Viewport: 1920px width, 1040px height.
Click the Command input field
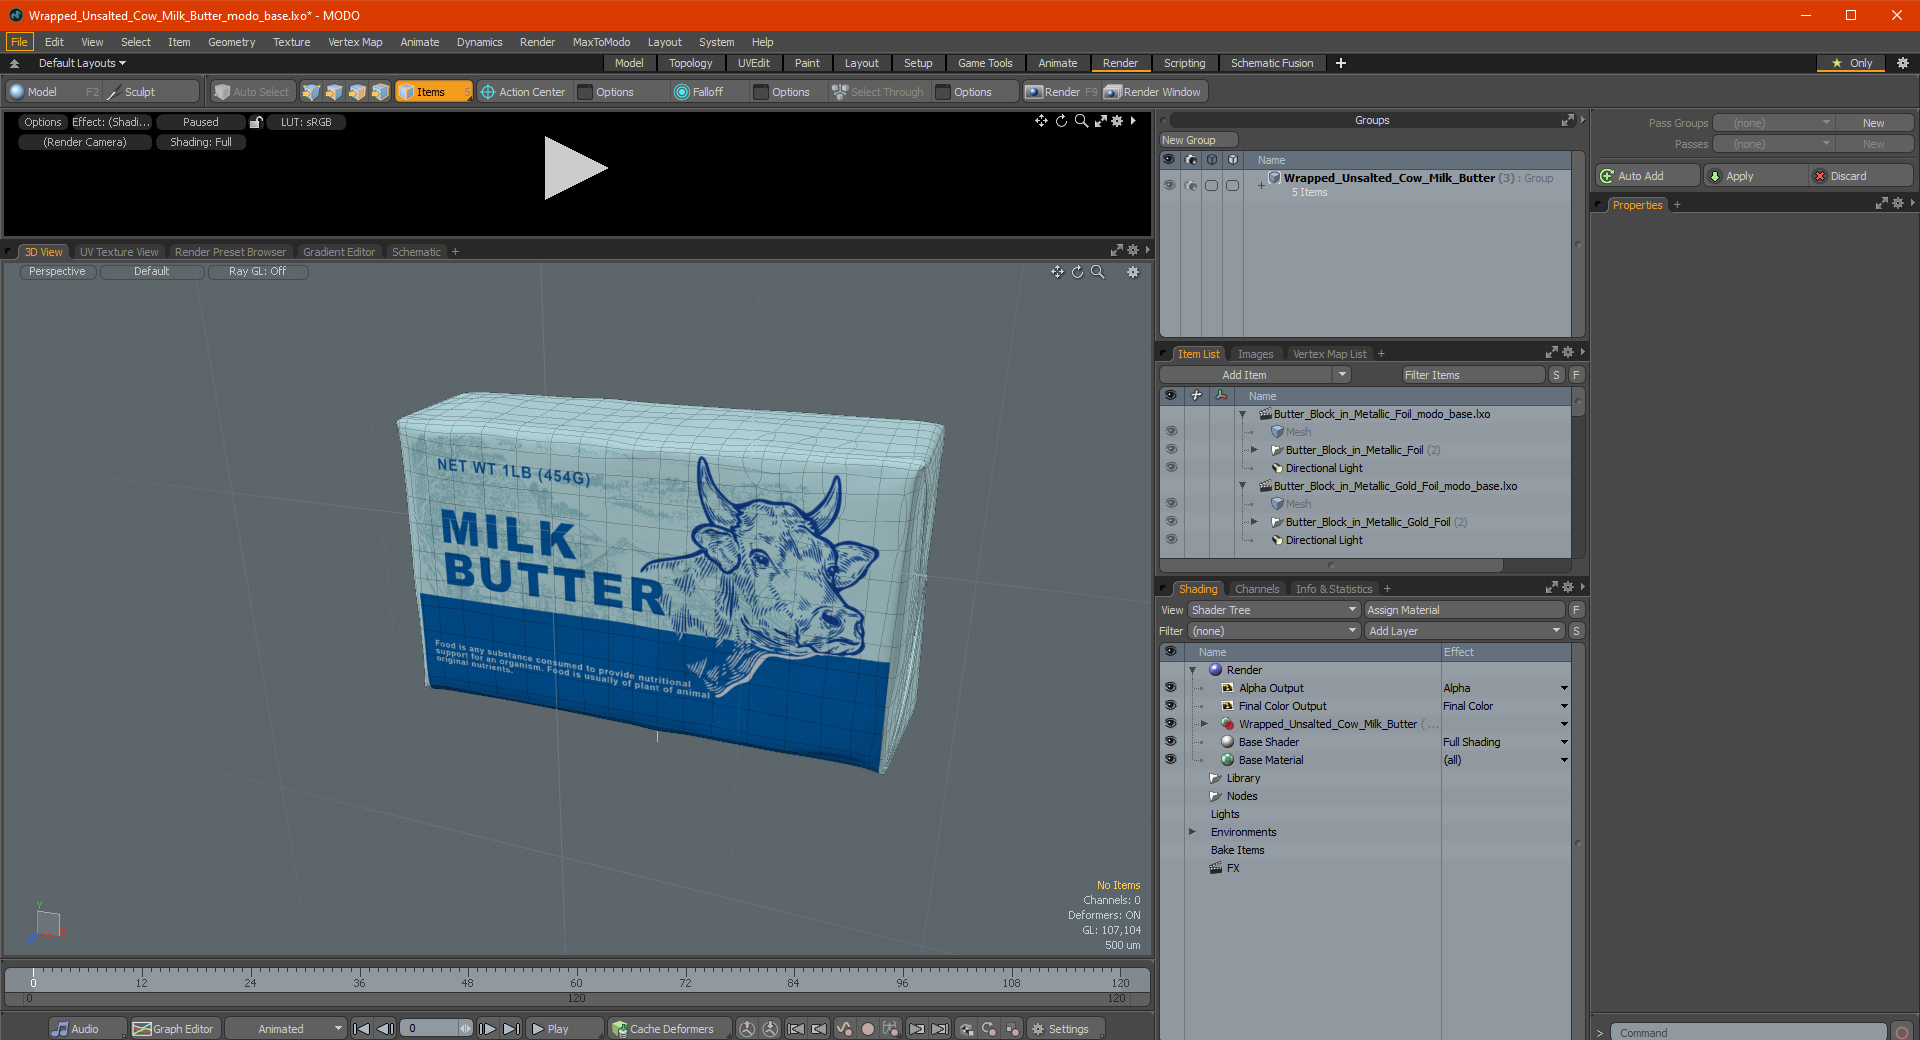coord(1748,1032)
